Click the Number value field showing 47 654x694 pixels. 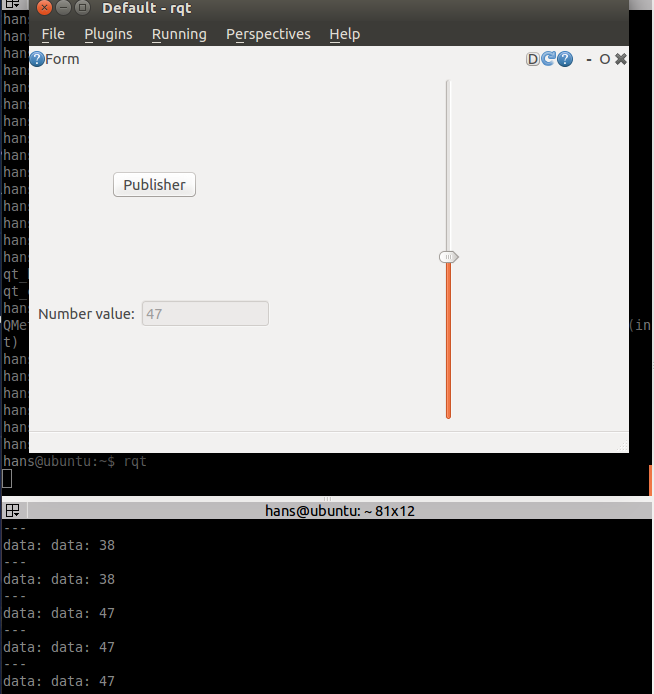tap(205, 314)
